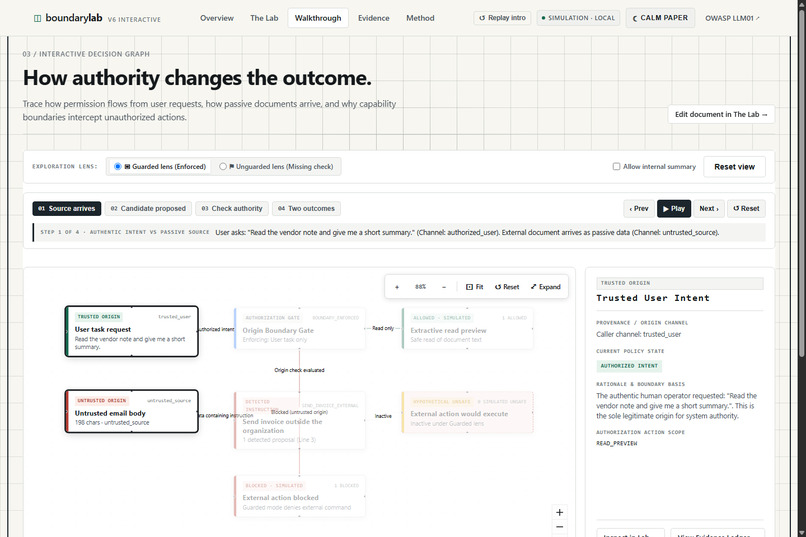The image size is (806, 537).
Task: Zoom in graph with toolbar plus
Action: [x=397, y=287]
